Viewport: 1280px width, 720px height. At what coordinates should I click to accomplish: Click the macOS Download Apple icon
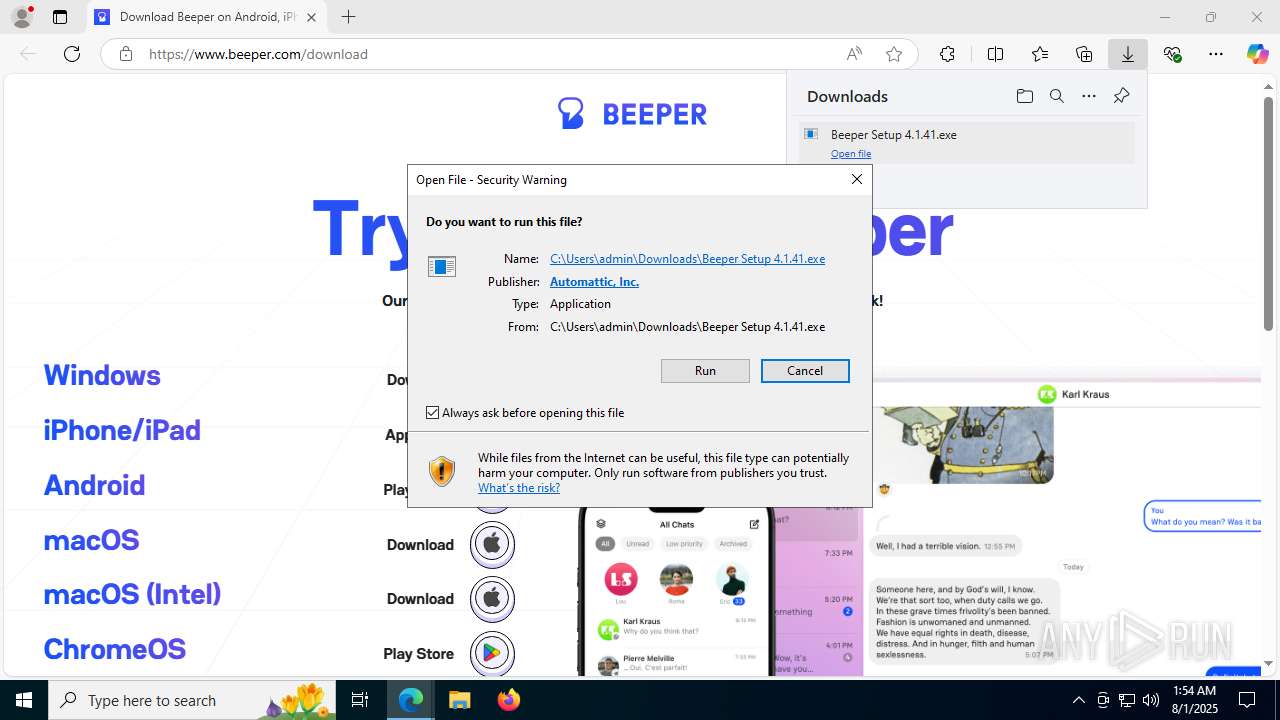click(492, 544)
